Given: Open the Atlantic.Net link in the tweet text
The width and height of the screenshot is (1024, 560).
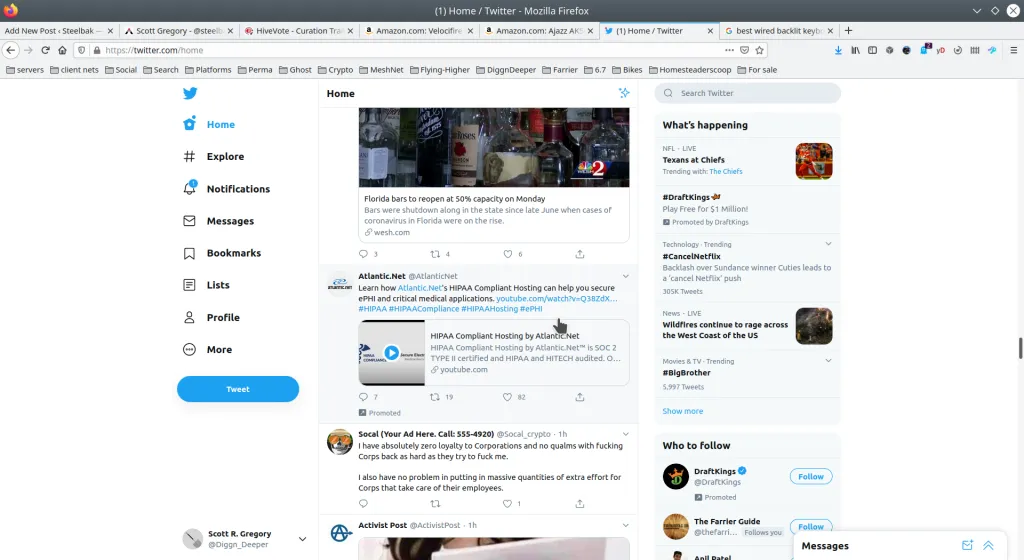Looking at the screenshot, I should click(420, 288).
